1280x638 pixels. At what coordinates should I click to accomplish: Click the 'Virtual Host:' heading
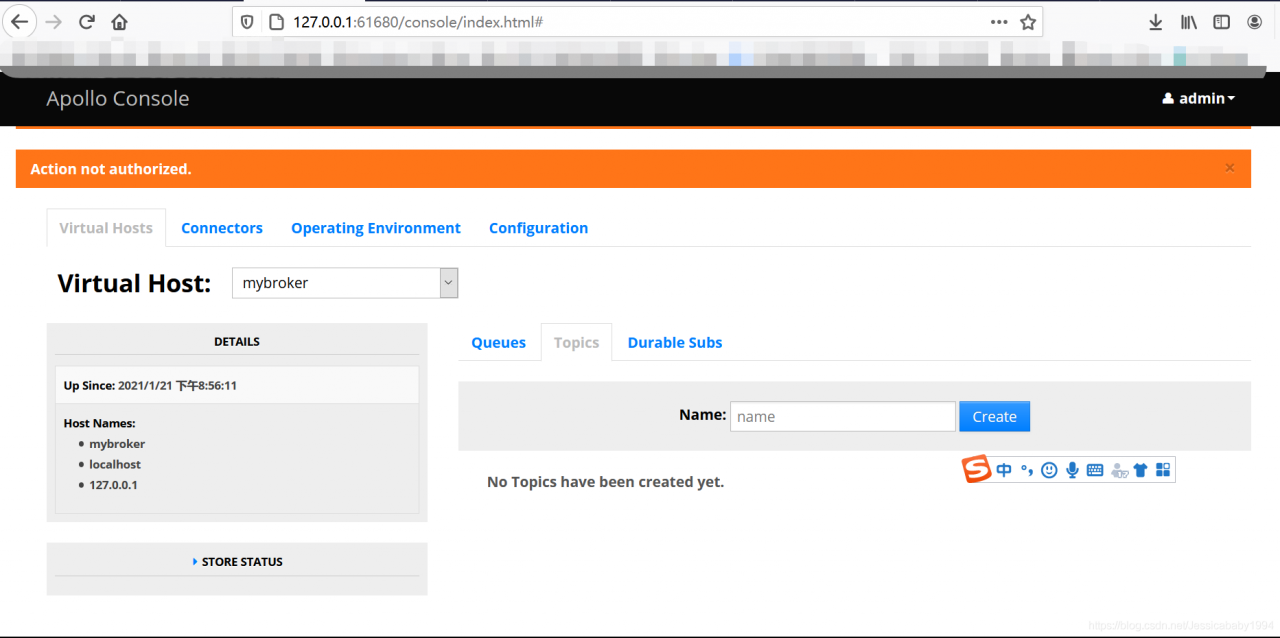click(134, 283)
